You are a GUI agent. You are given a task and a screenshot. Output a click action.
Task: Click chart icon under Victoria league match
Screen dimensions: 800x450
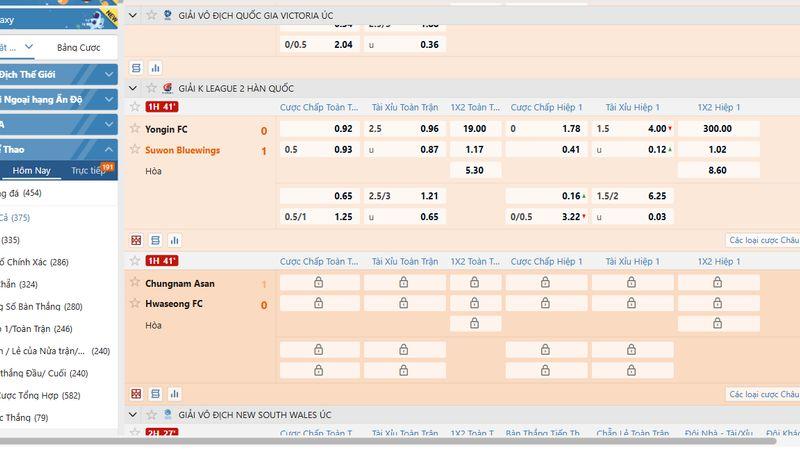point(155,68)
